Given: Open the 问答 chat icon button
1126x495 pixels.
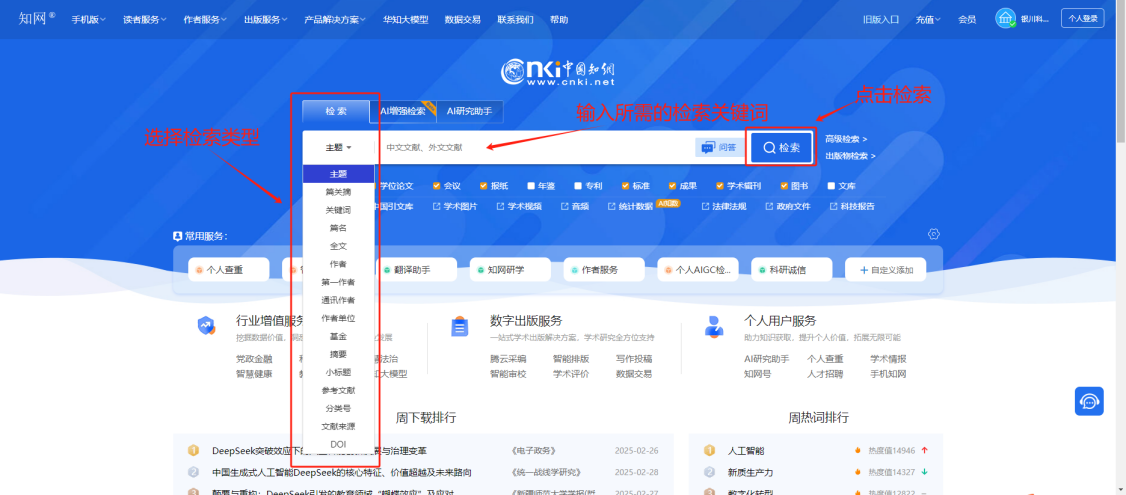Looking at the screenshot, I should pyautogui.click(x=720, y=147).
